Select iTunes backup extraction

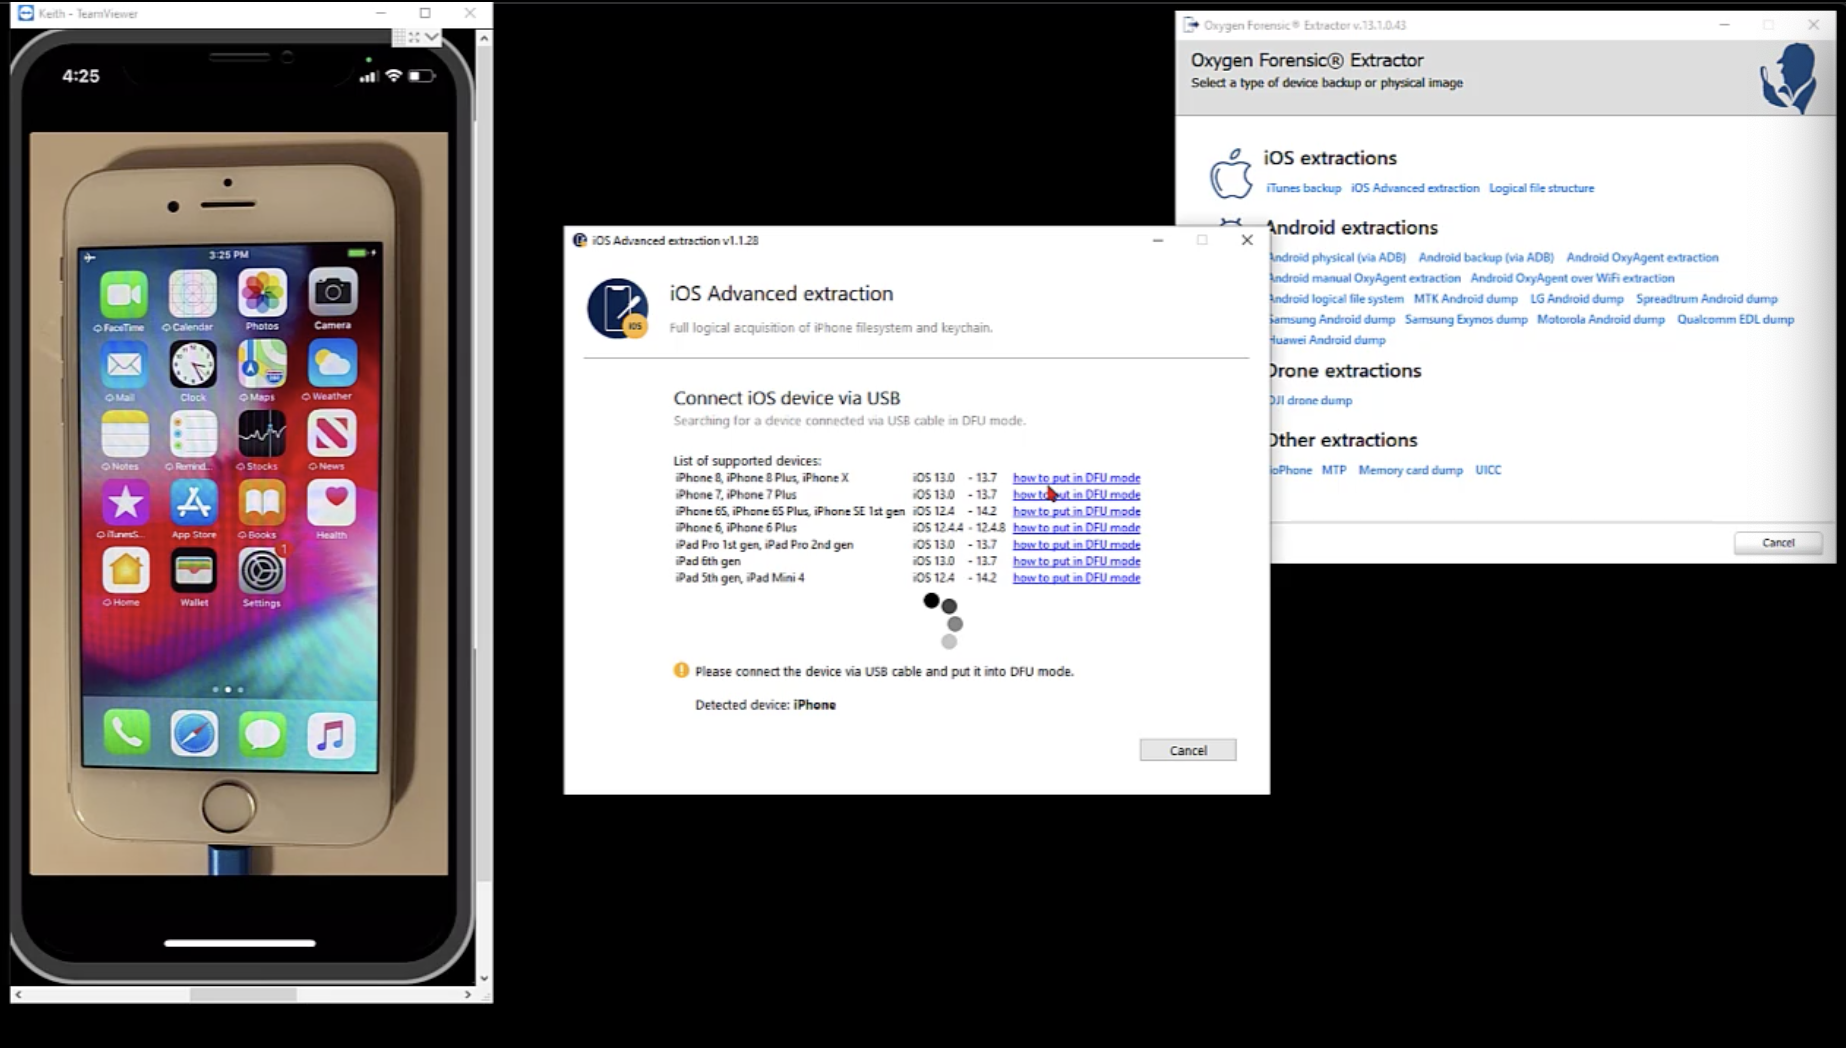coord(1303,188)
